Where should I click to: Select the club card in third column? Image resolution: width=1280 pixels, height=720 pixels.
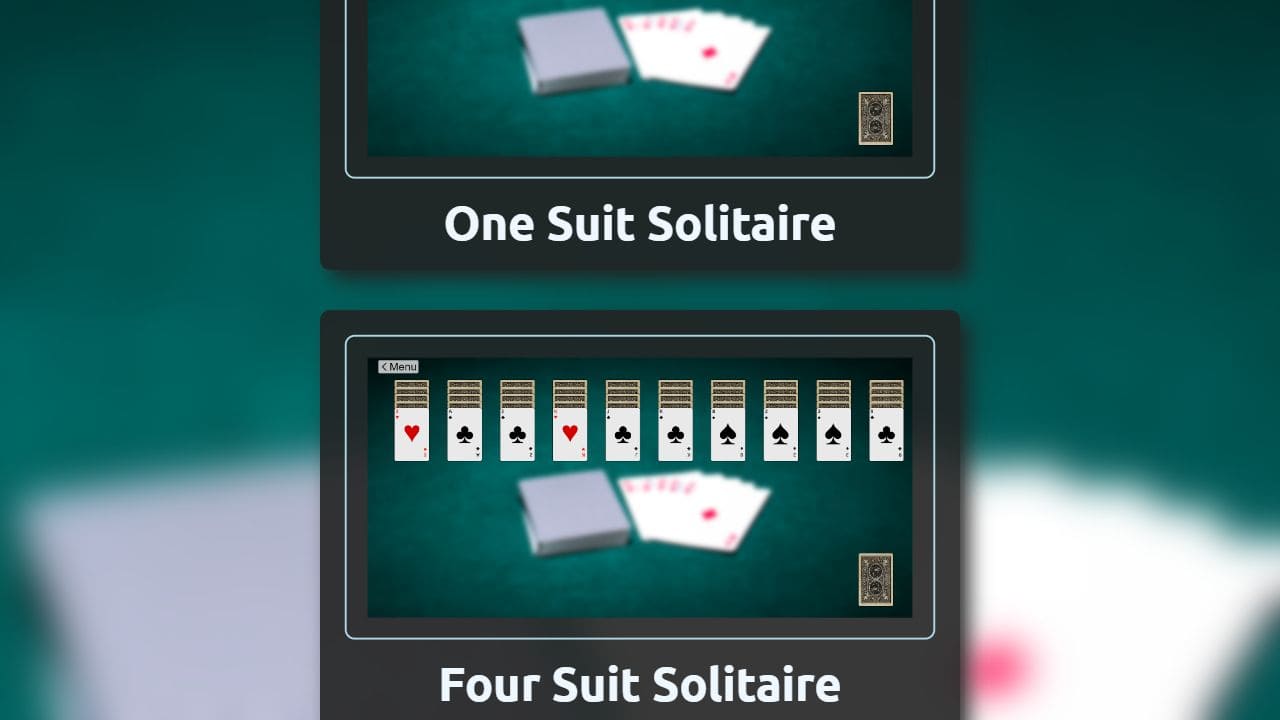tap(517, 434)
